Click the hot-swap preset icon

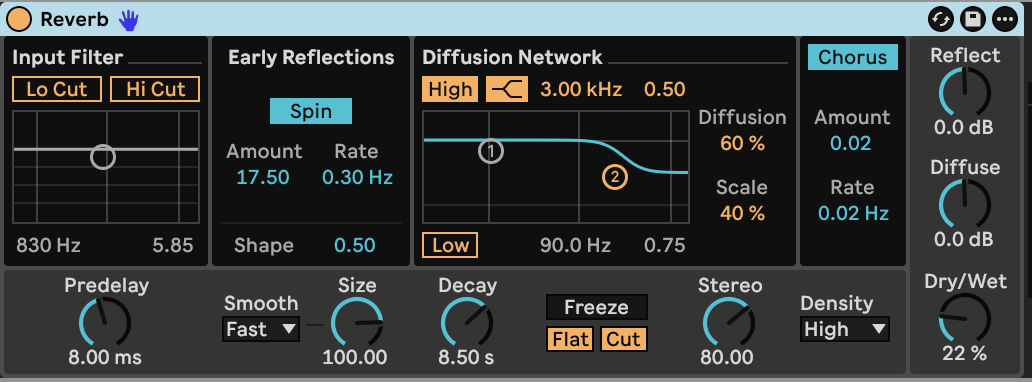tap(941, 20)
